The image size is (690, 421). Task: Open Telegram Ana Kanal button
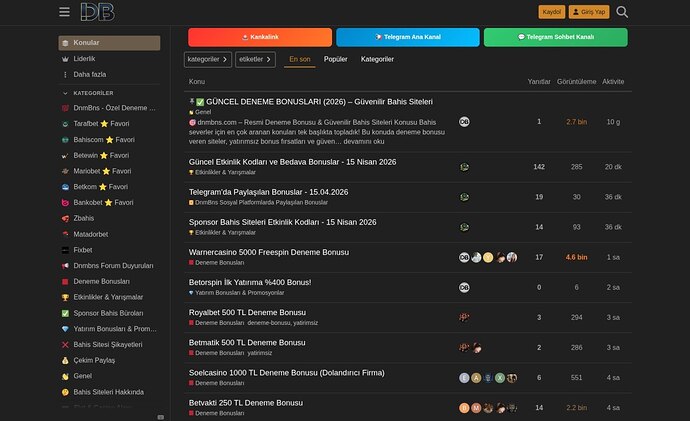[408, 37]
